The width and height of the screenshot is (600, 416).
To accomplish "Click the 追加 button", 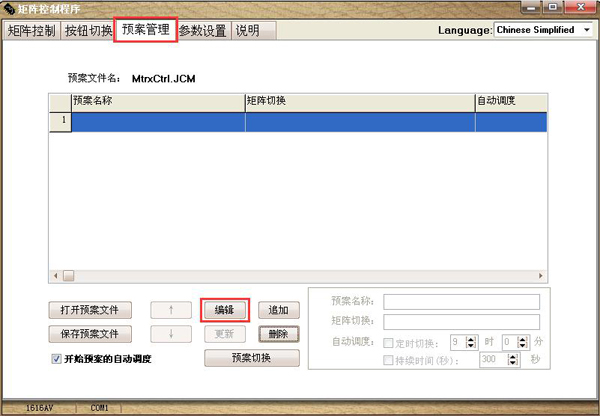I will coord(279,310).
